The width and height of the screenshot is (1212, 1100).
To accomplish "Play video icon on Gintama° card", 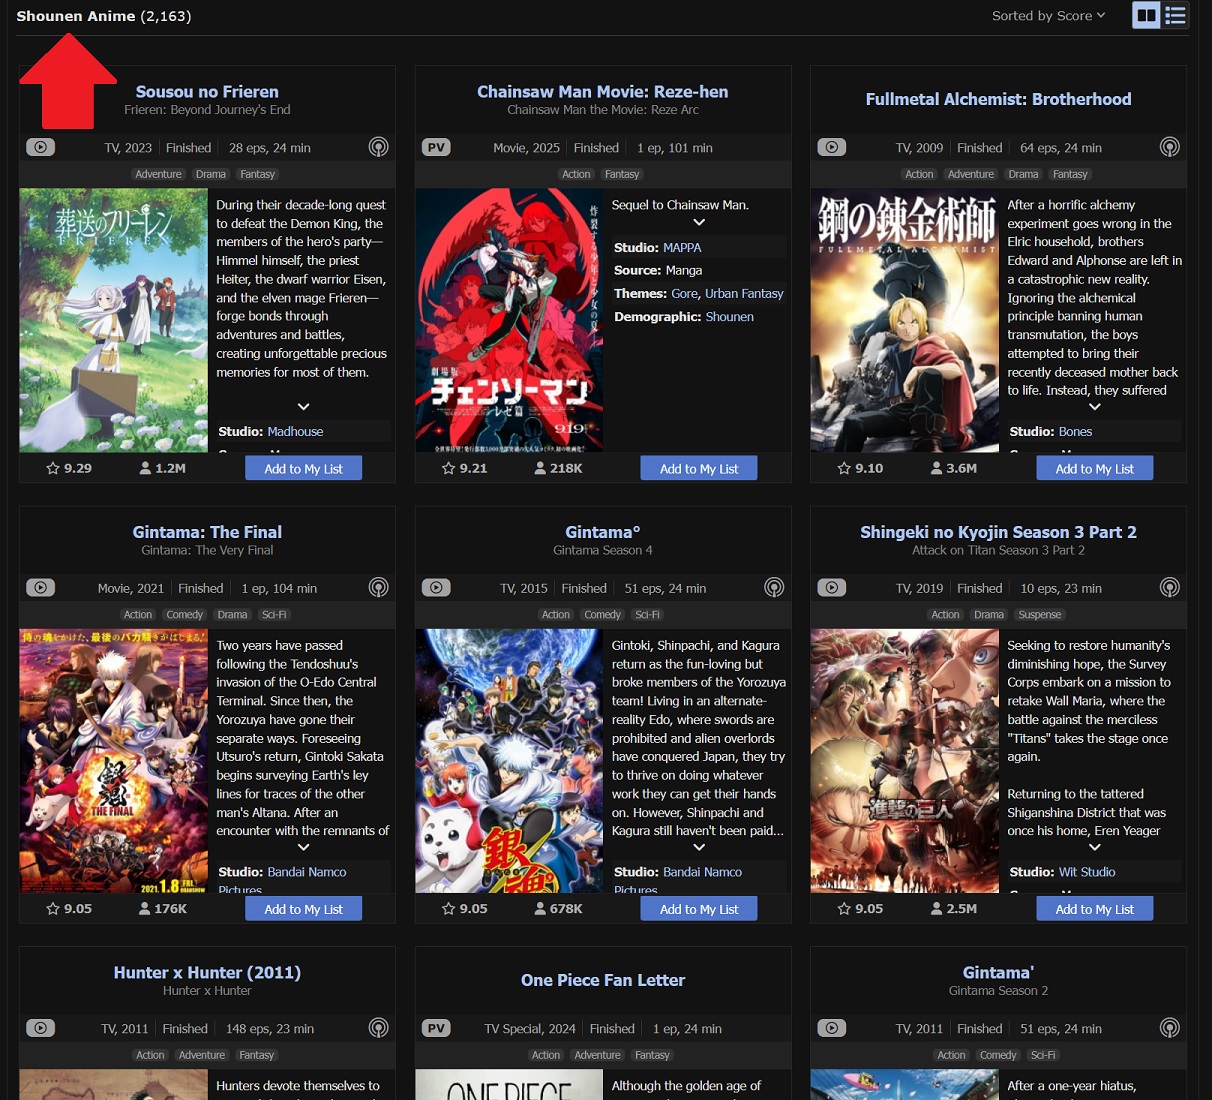I will point(436,587).
